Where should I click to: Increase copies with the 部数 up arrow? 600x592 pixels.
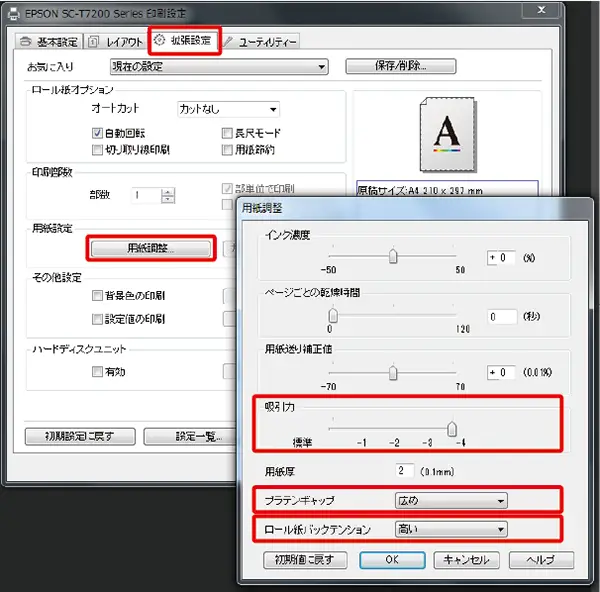click(168, 192)
